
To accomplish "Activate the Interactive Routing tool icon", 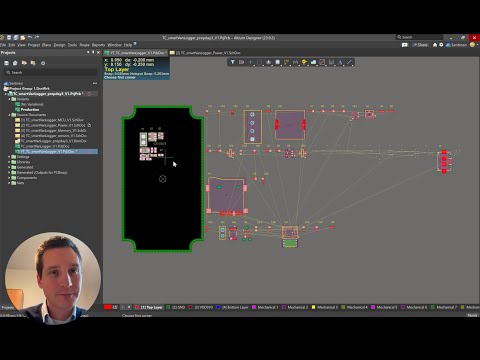I will click(x=286, y=62).
